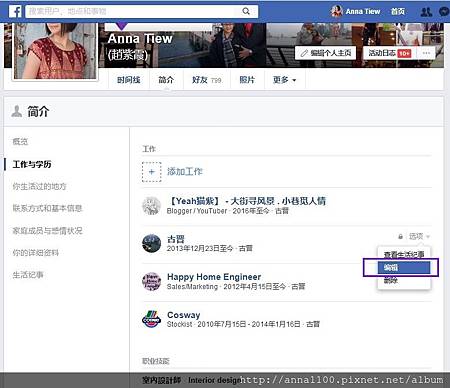Select 工作与学历 in the sidebar
Screen dimensions: 450x388
(32, 164)
